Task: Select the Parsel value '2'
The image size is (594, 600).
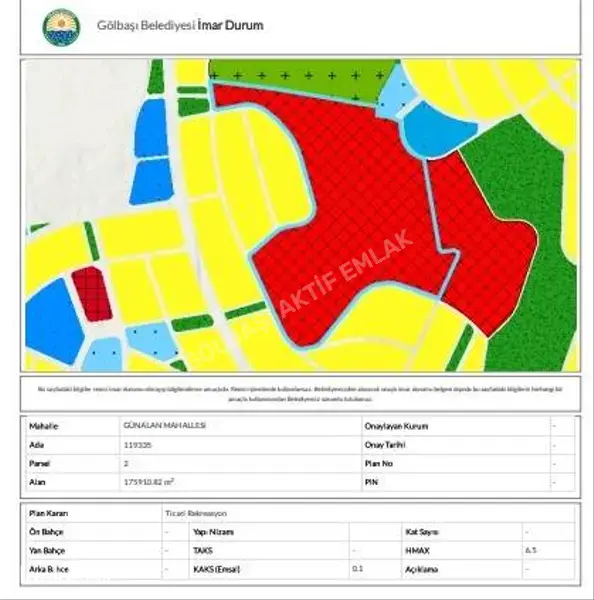Action: 126,463
